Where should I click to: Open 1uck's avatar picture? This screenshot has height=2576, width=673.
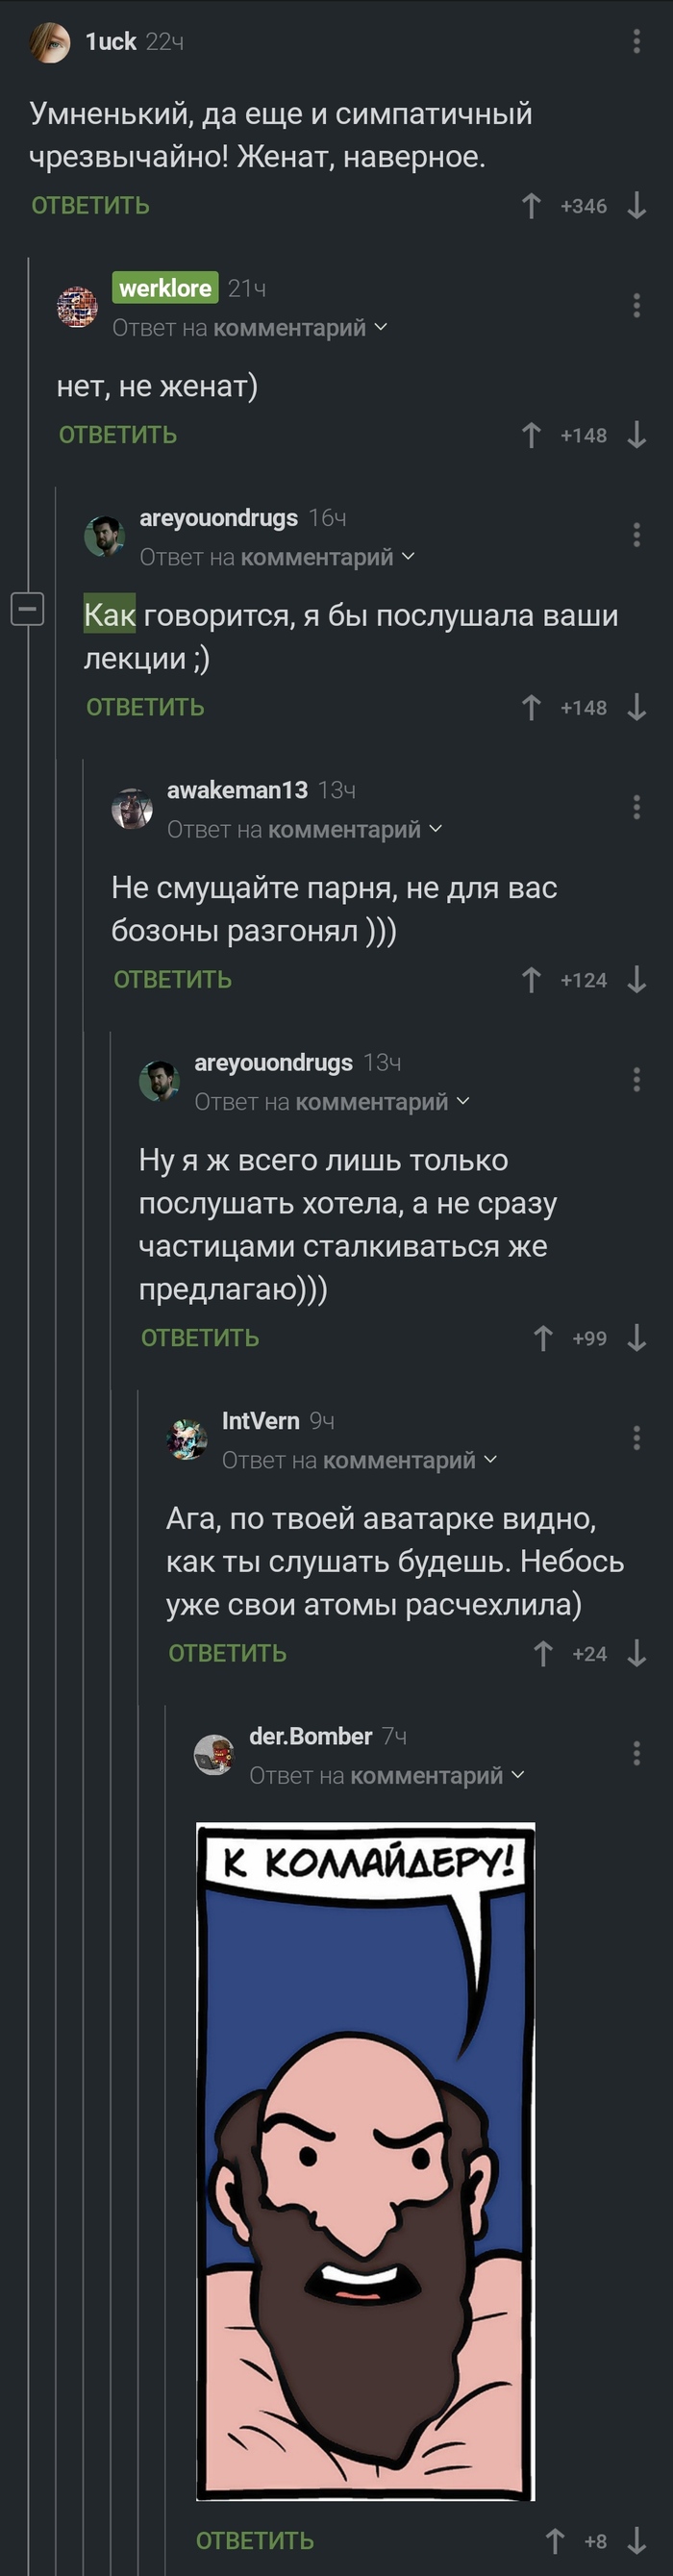[49, 42]
